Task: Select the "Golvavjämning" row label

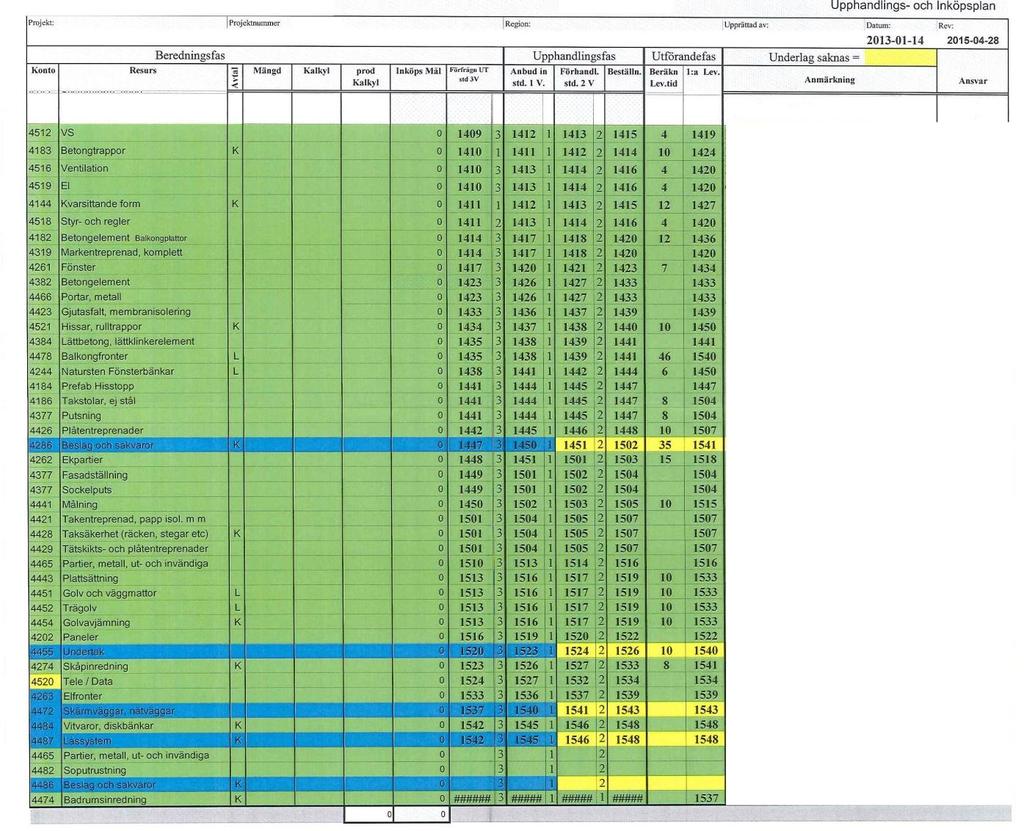Action: 97,623
